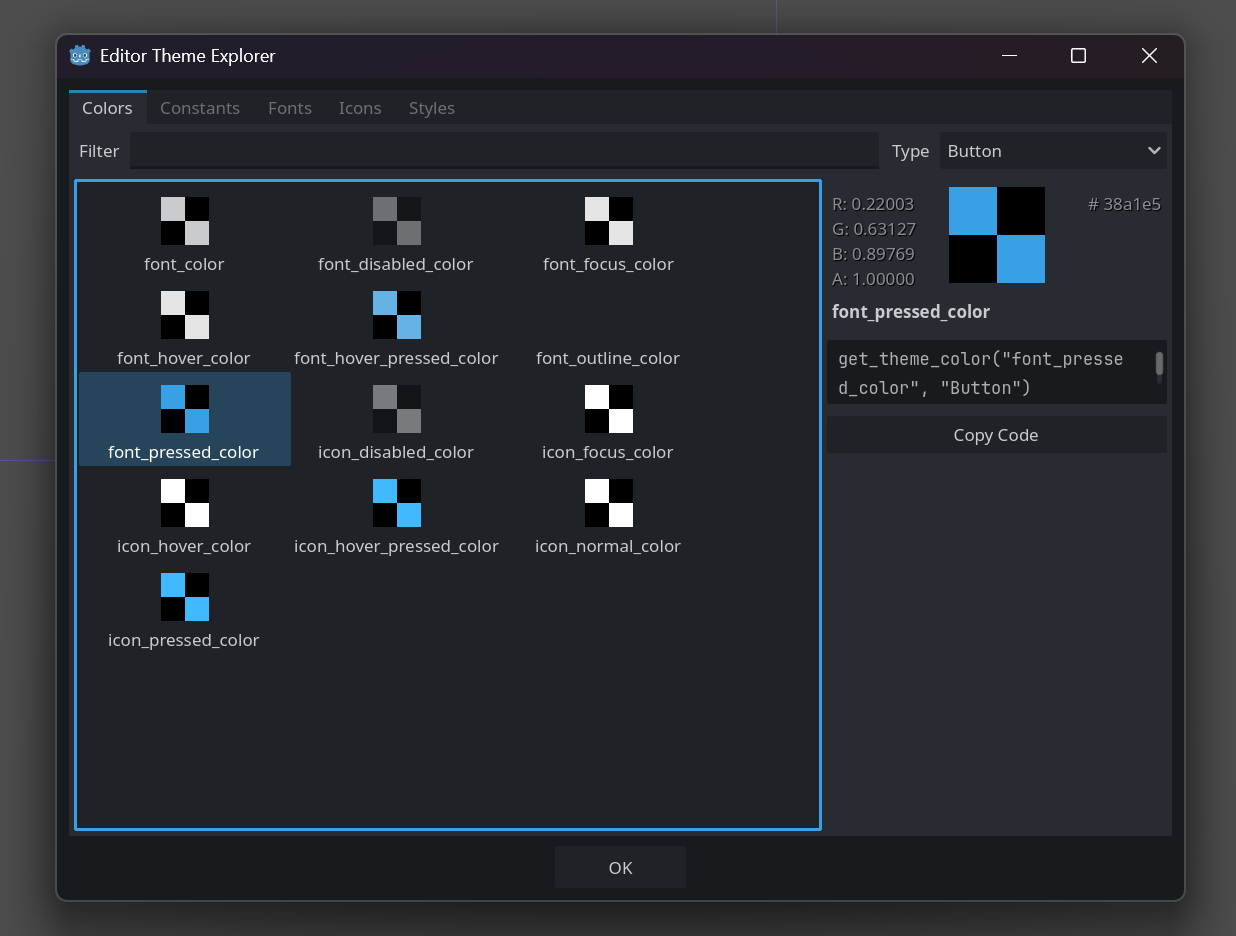
Task: Choose the icon_normal_color swatch
Action: 609,503
